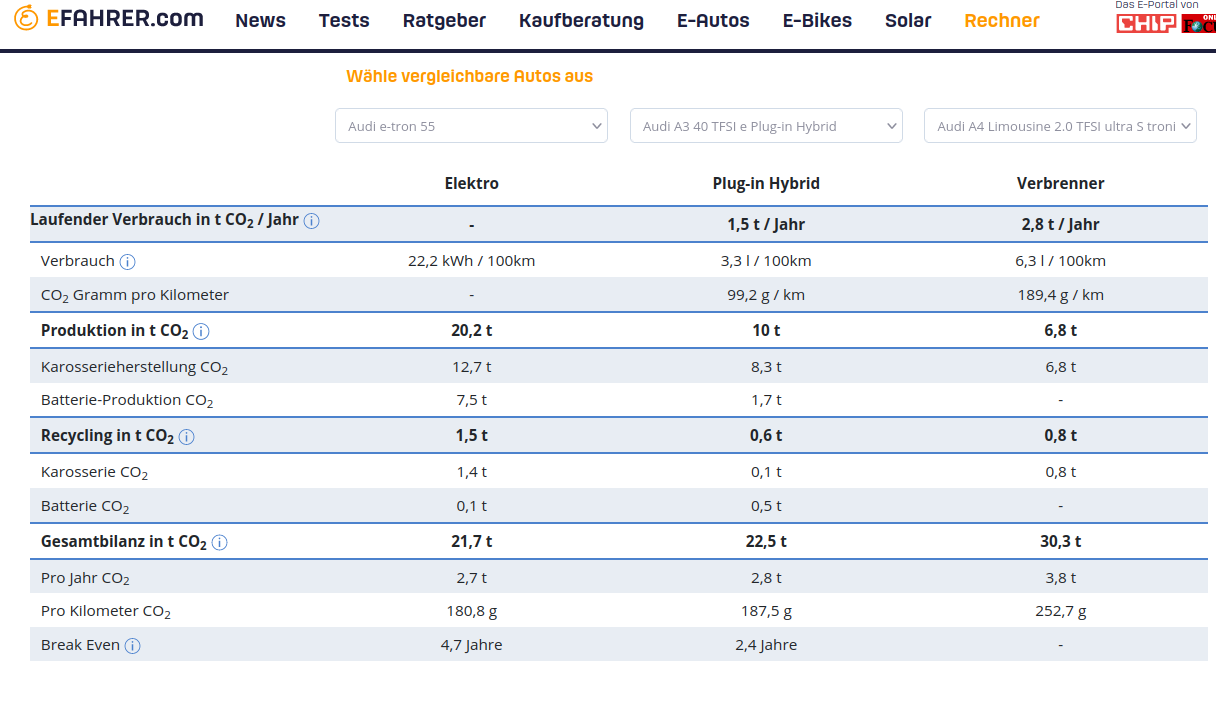Open the Tests menu

pyautogui.click(x=344, y=21)
